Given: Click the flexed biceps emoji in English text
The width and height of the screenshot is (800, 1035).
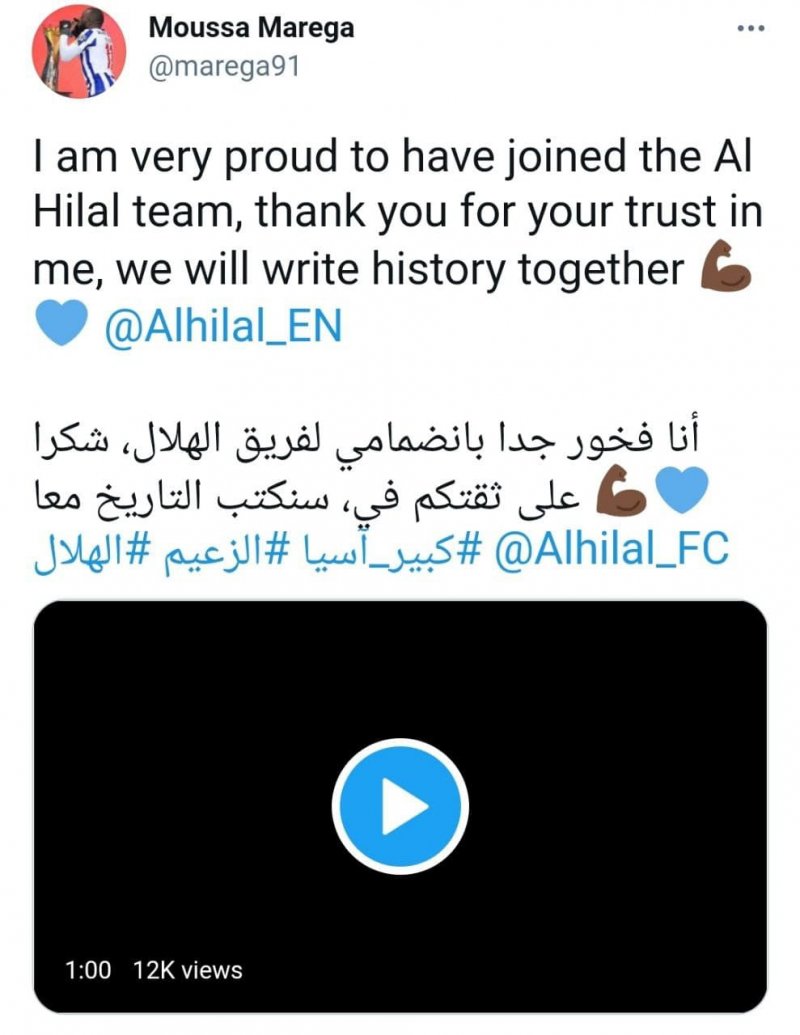Looking at the screenshot, I should pyautogui.click(x=726, y=269).
